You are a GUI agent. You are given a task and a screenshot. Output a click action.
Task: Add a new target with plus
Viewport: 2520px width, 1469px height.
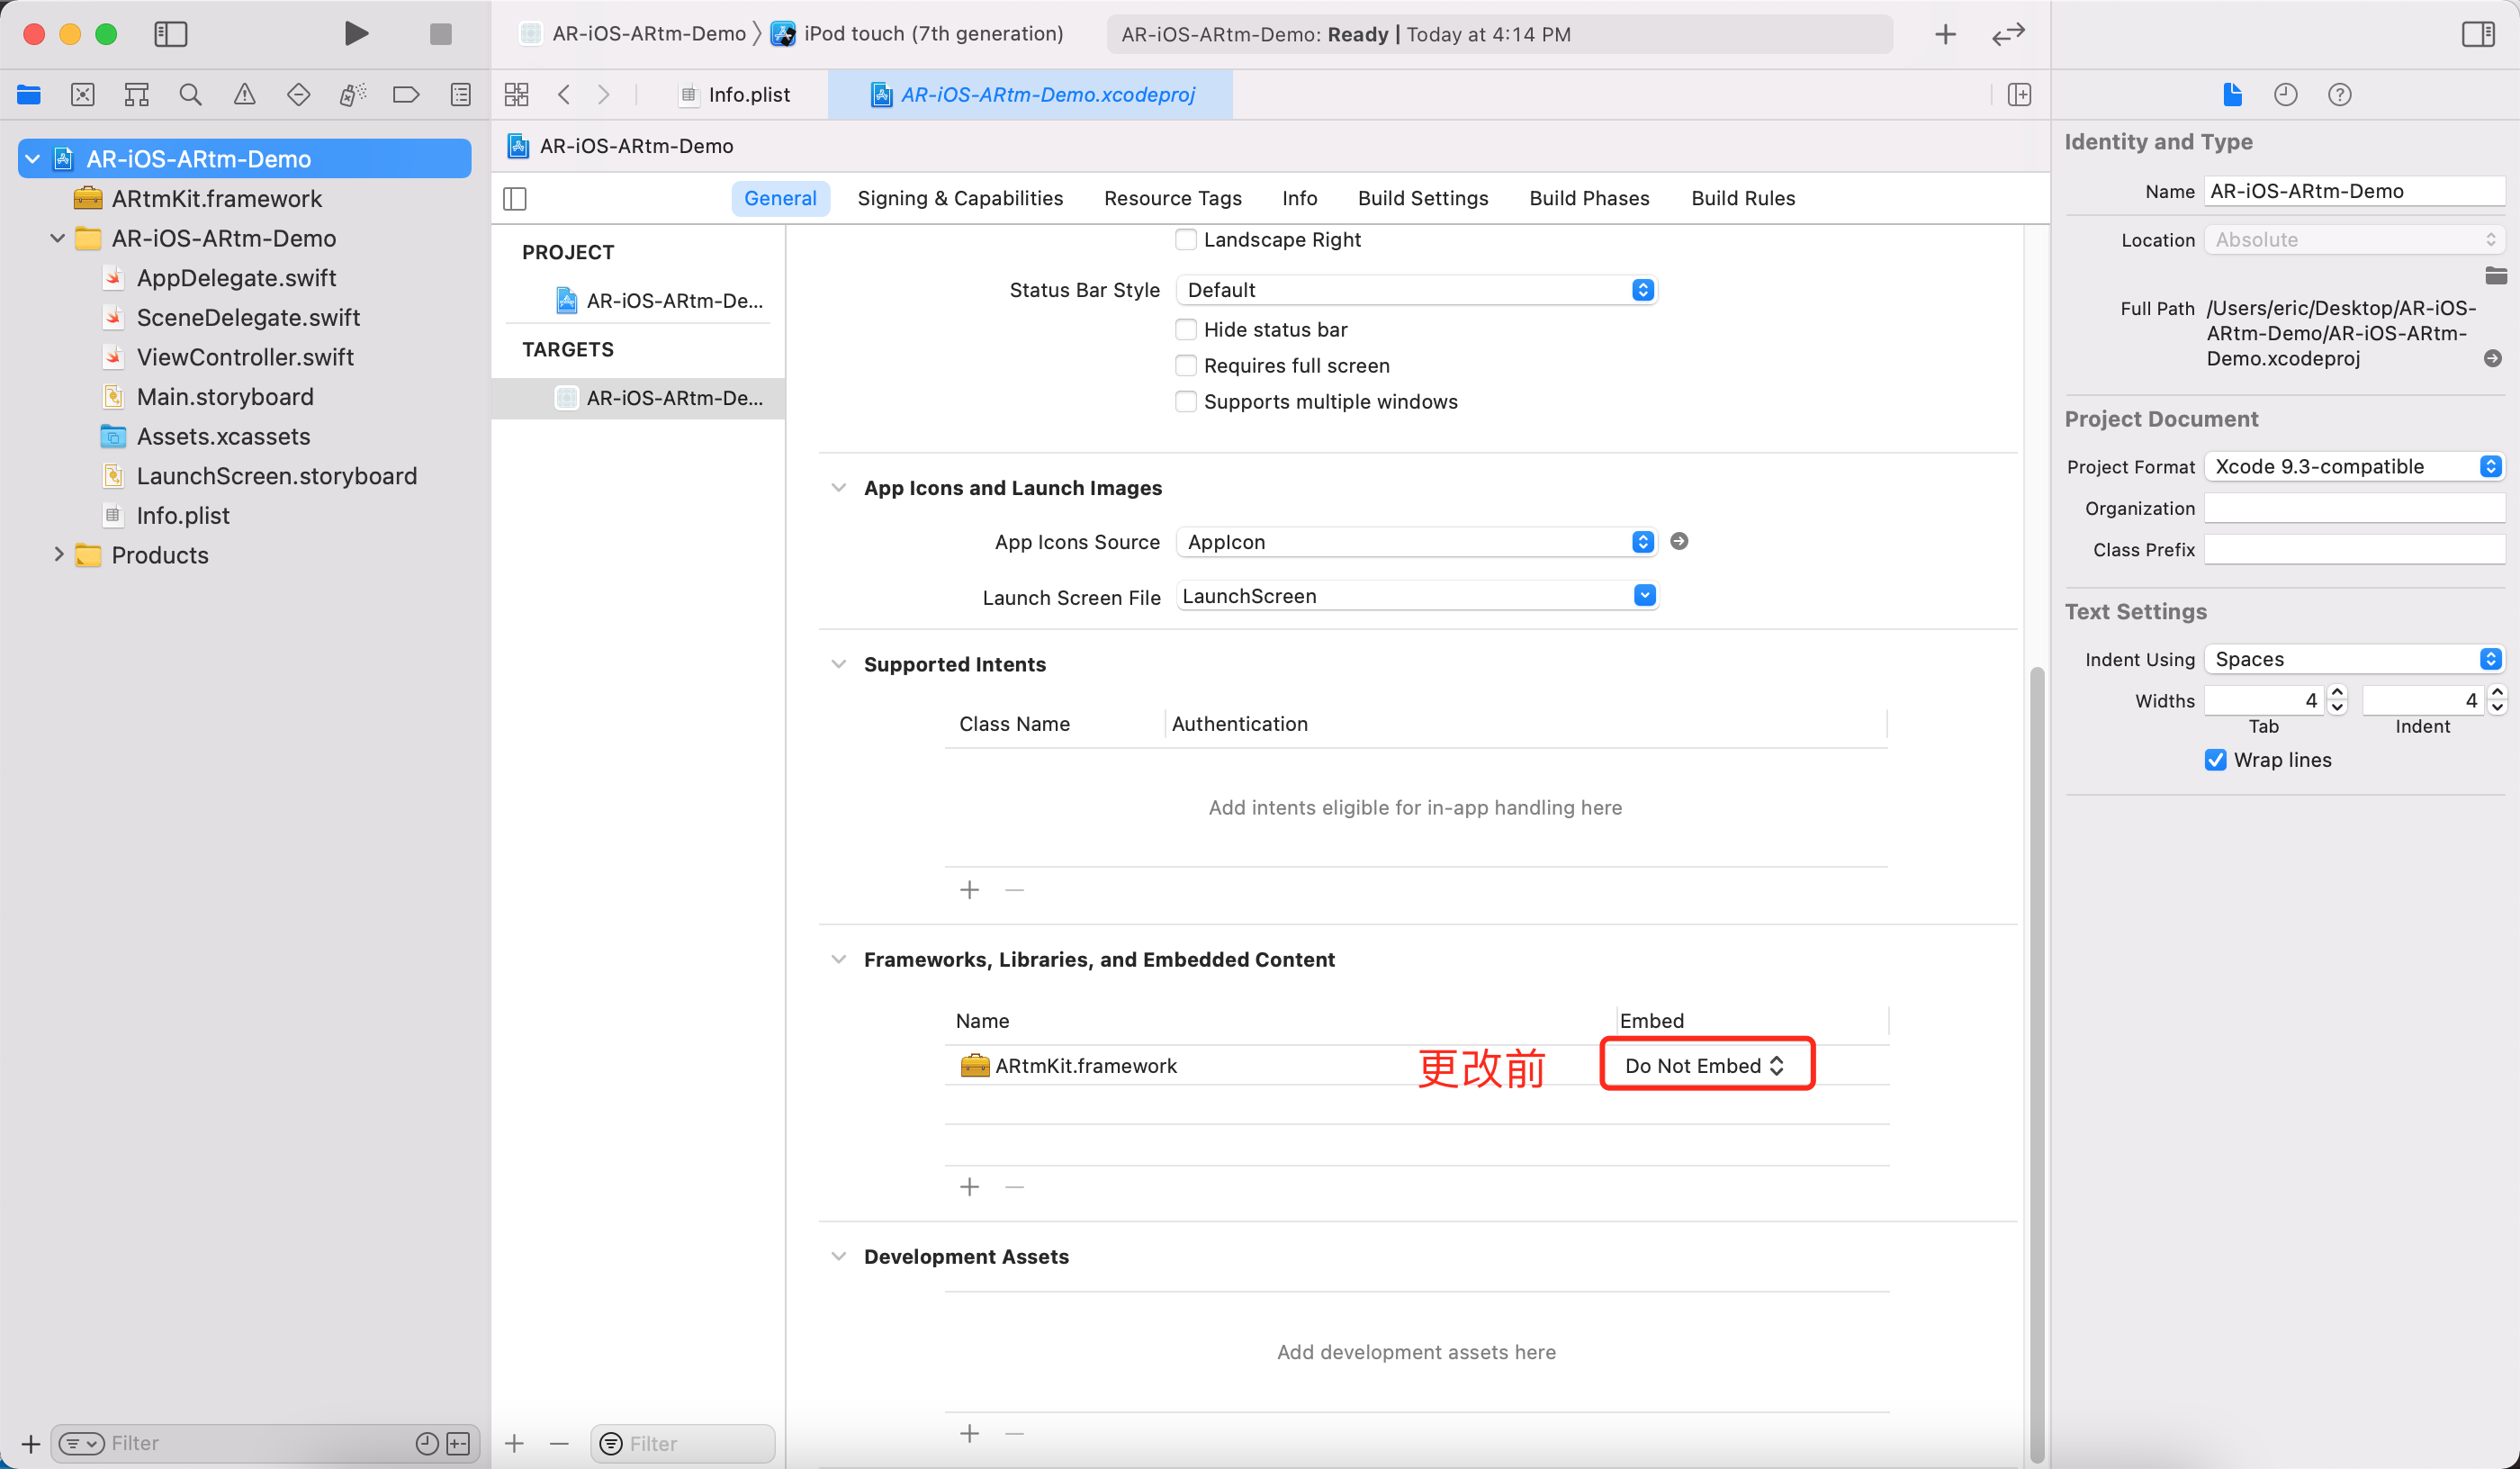[514, 1443]
